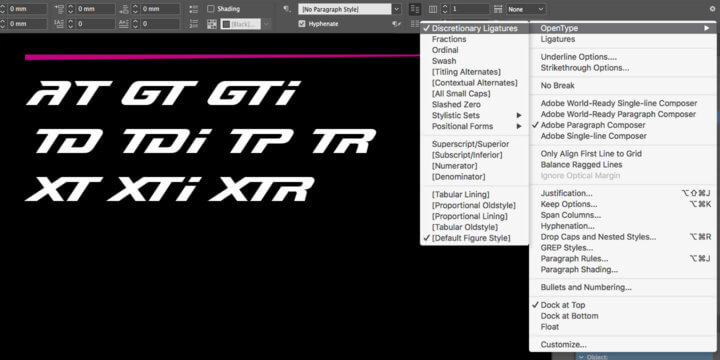Select Slashed Zero option

[x=474, y=105]
